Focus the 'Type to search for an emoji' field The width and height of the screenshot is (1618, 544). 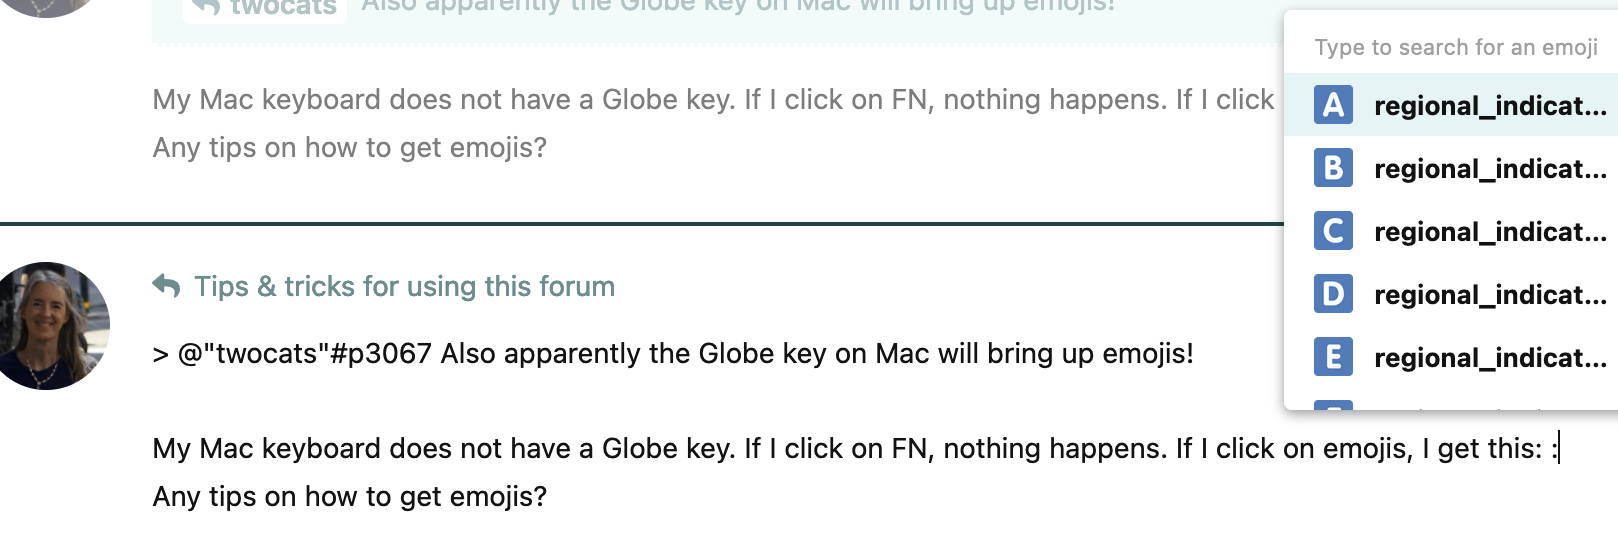tap(1455, 47)
